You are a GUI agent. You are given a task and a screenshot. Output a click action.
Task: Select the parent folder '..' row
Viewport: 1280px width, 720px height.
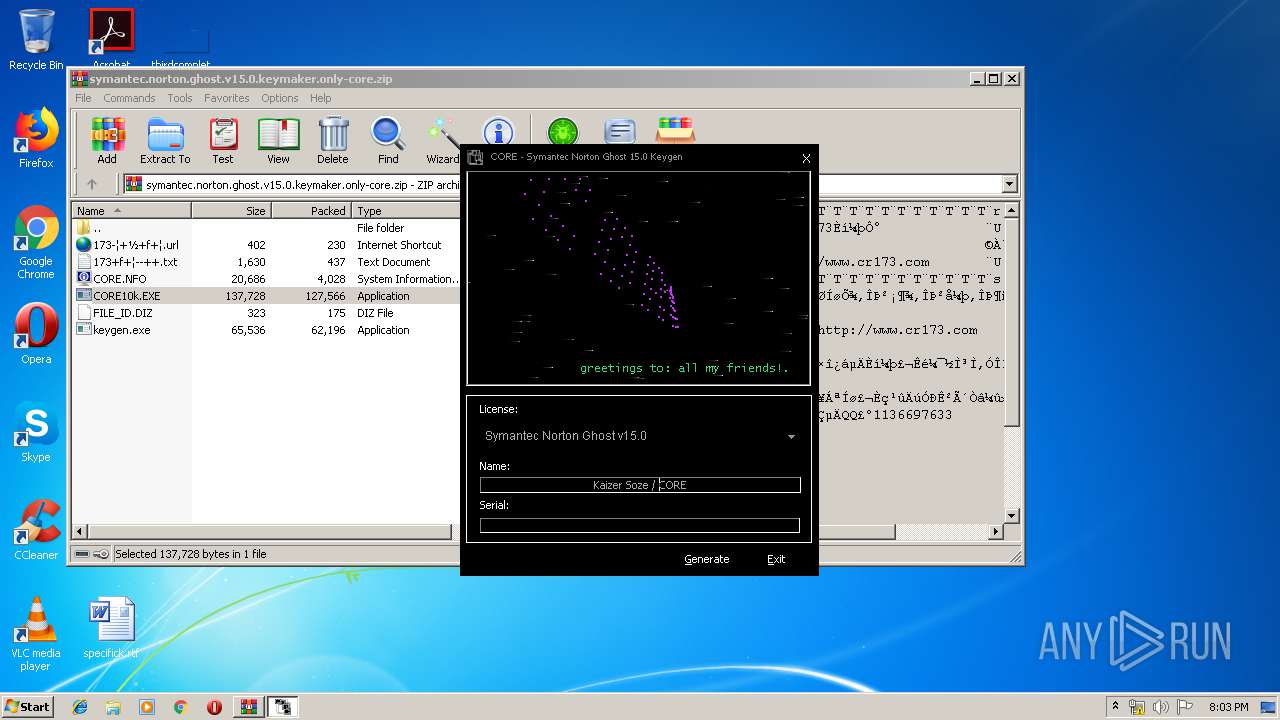(267, 228)
